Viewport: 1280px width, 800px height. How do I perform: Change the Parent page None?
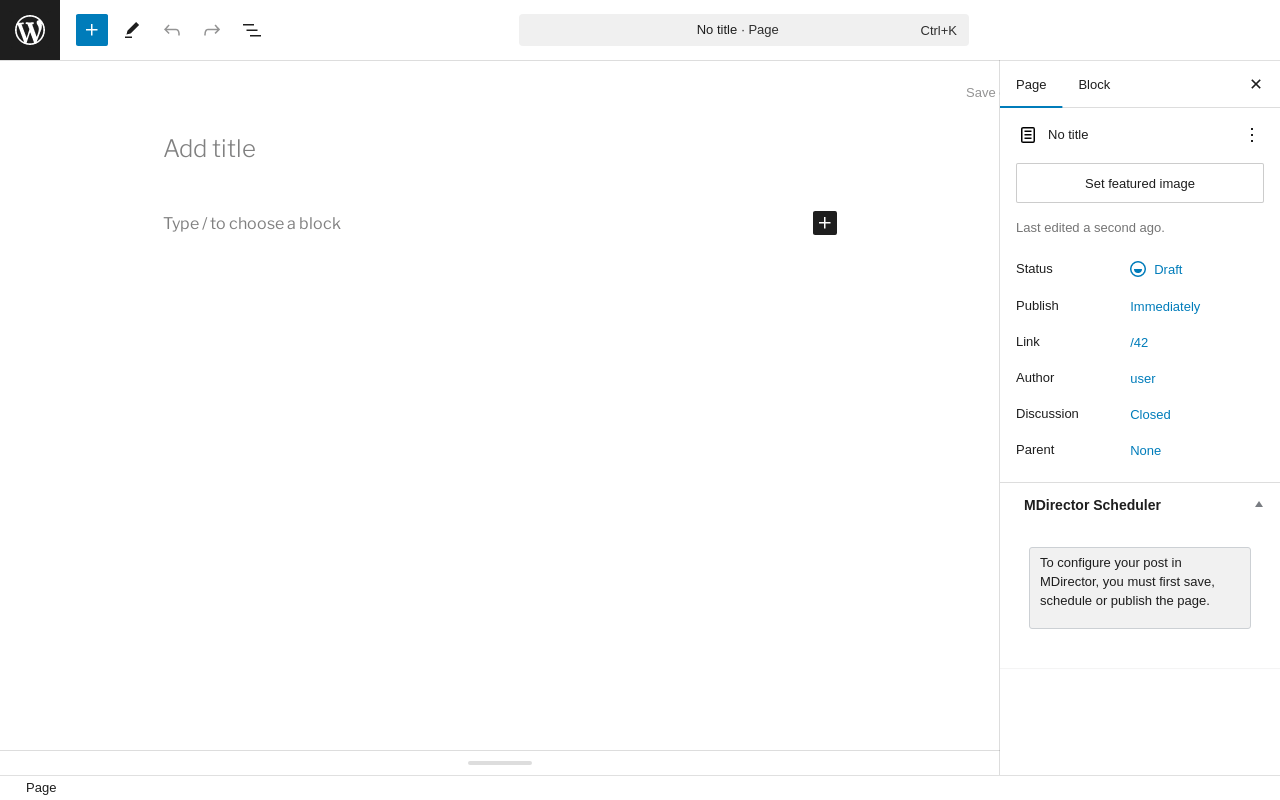click(1145, 450)
